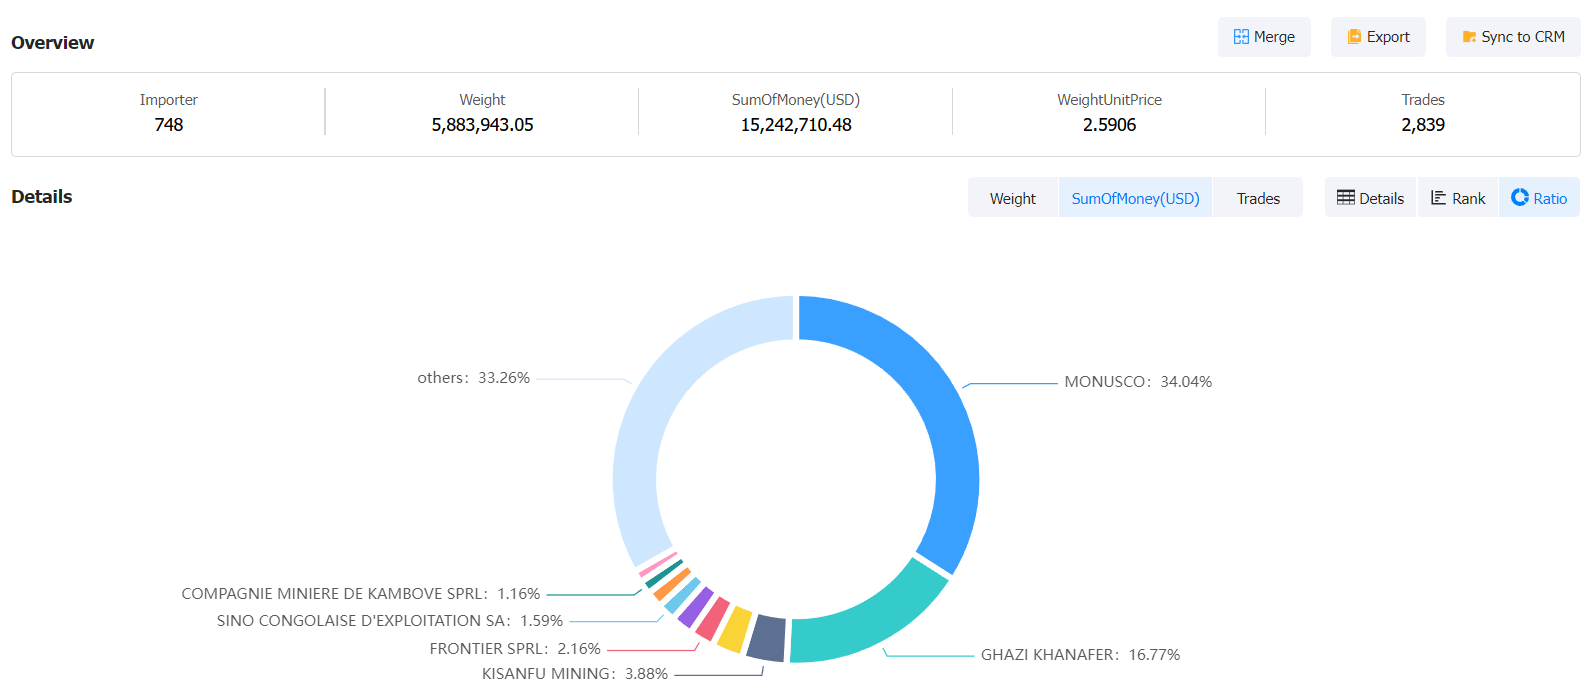Click the yellow donut segment
Screen dimensions: 1595x694
click(x=735, y=629)
